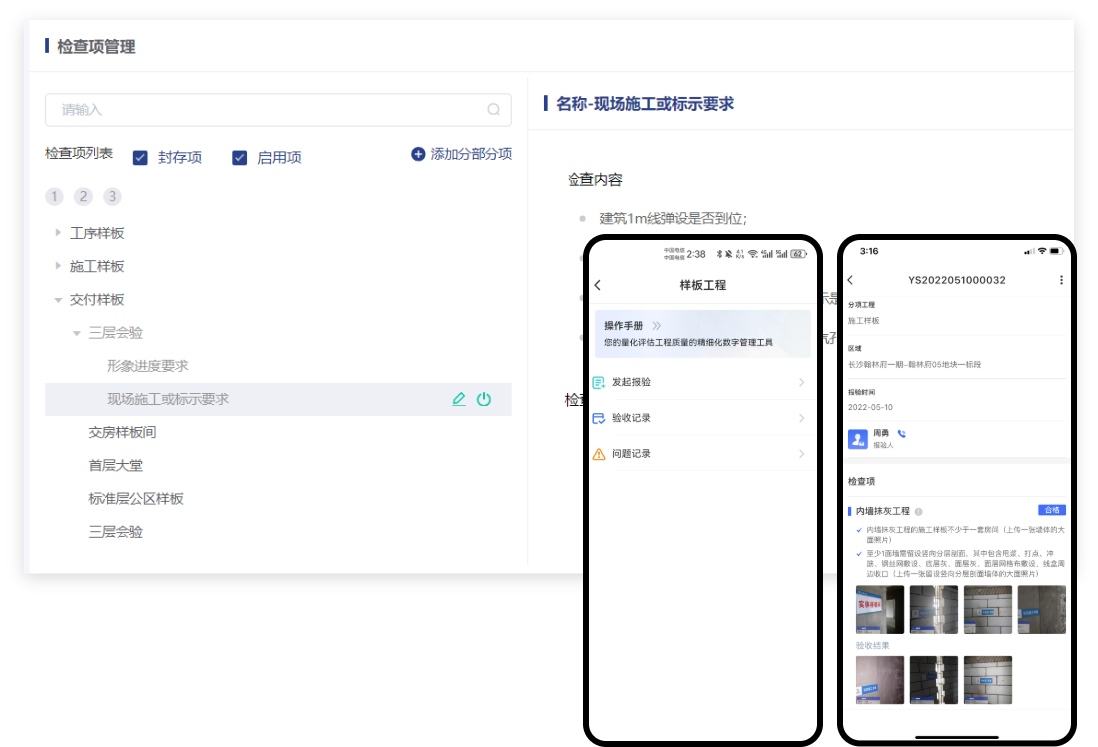Screen dimensions: 1098x747
Task: Click into the 请输入 search field
Action: 278,110
